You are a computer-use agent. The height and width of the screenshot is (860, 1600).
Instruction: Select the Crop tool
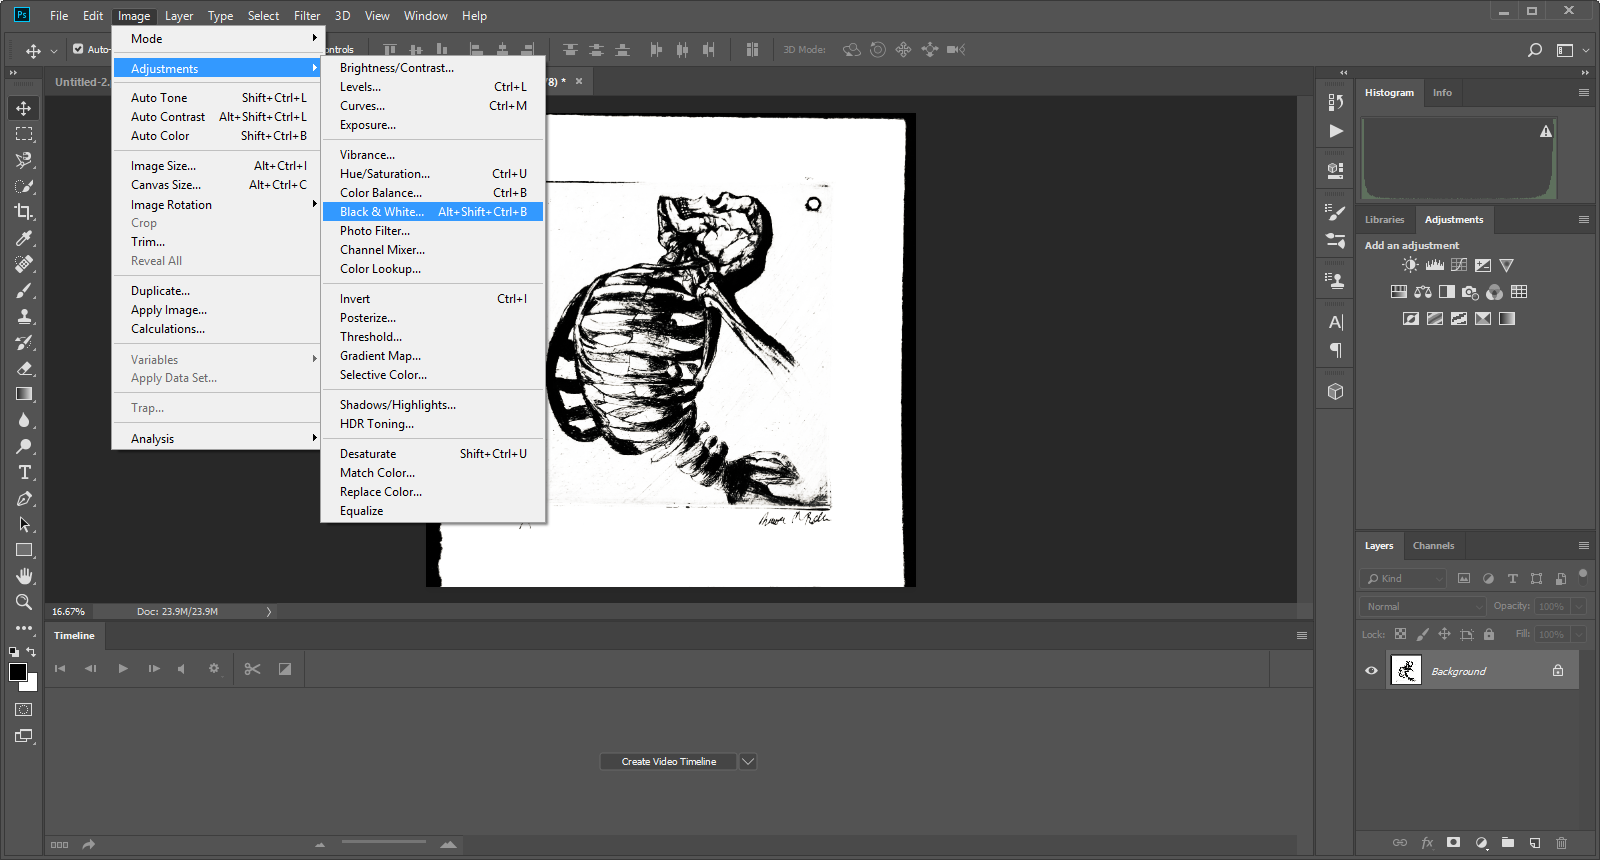(24, 212)
